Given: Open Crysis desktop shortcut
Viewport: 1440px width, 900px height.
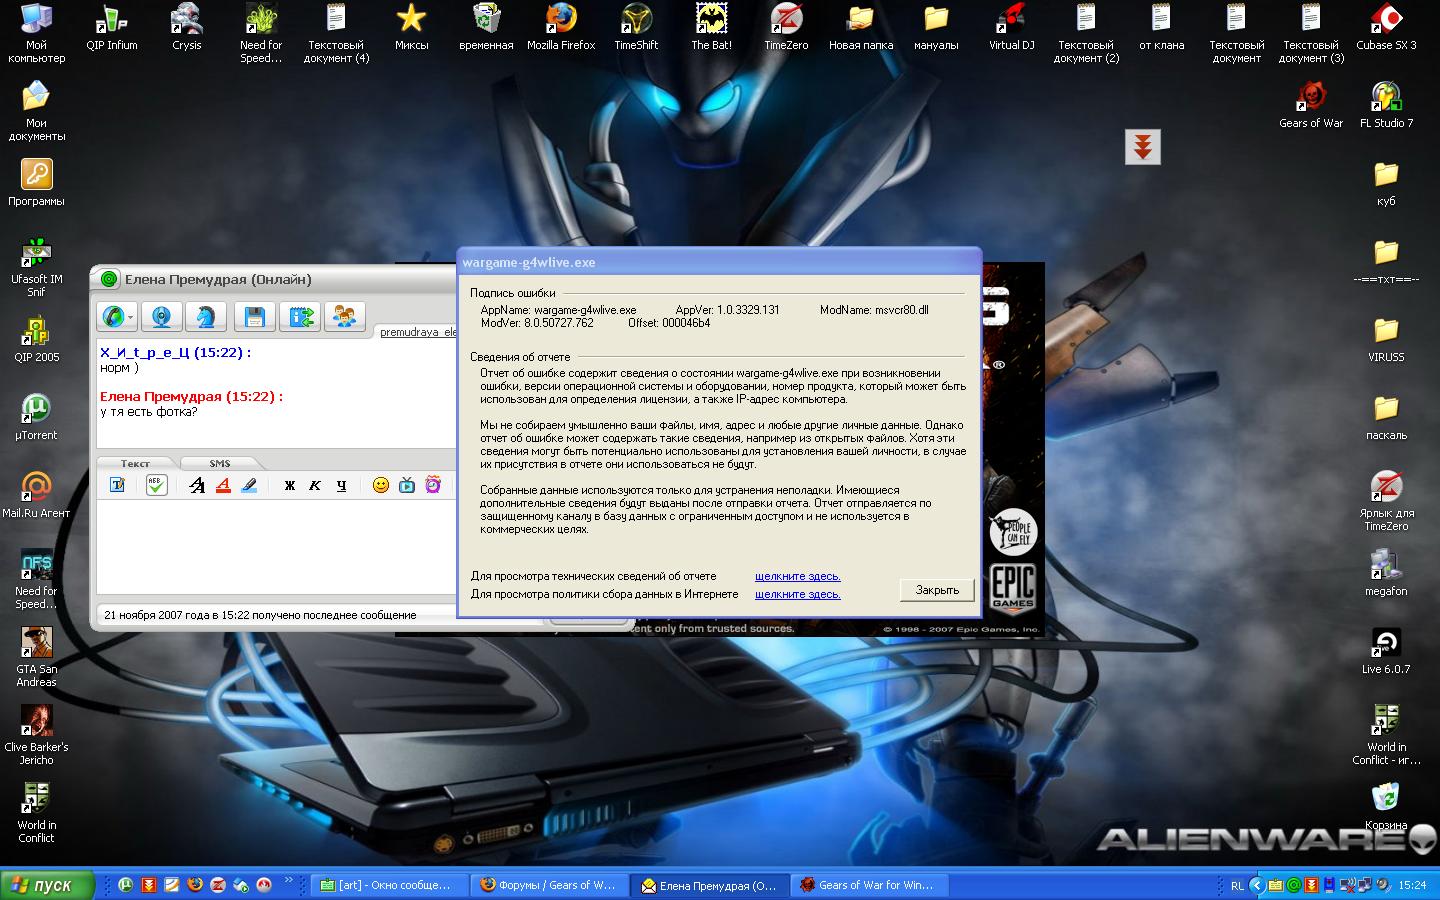Looking at the screenshot, I should pyautogui.click(x=187, y=27).
